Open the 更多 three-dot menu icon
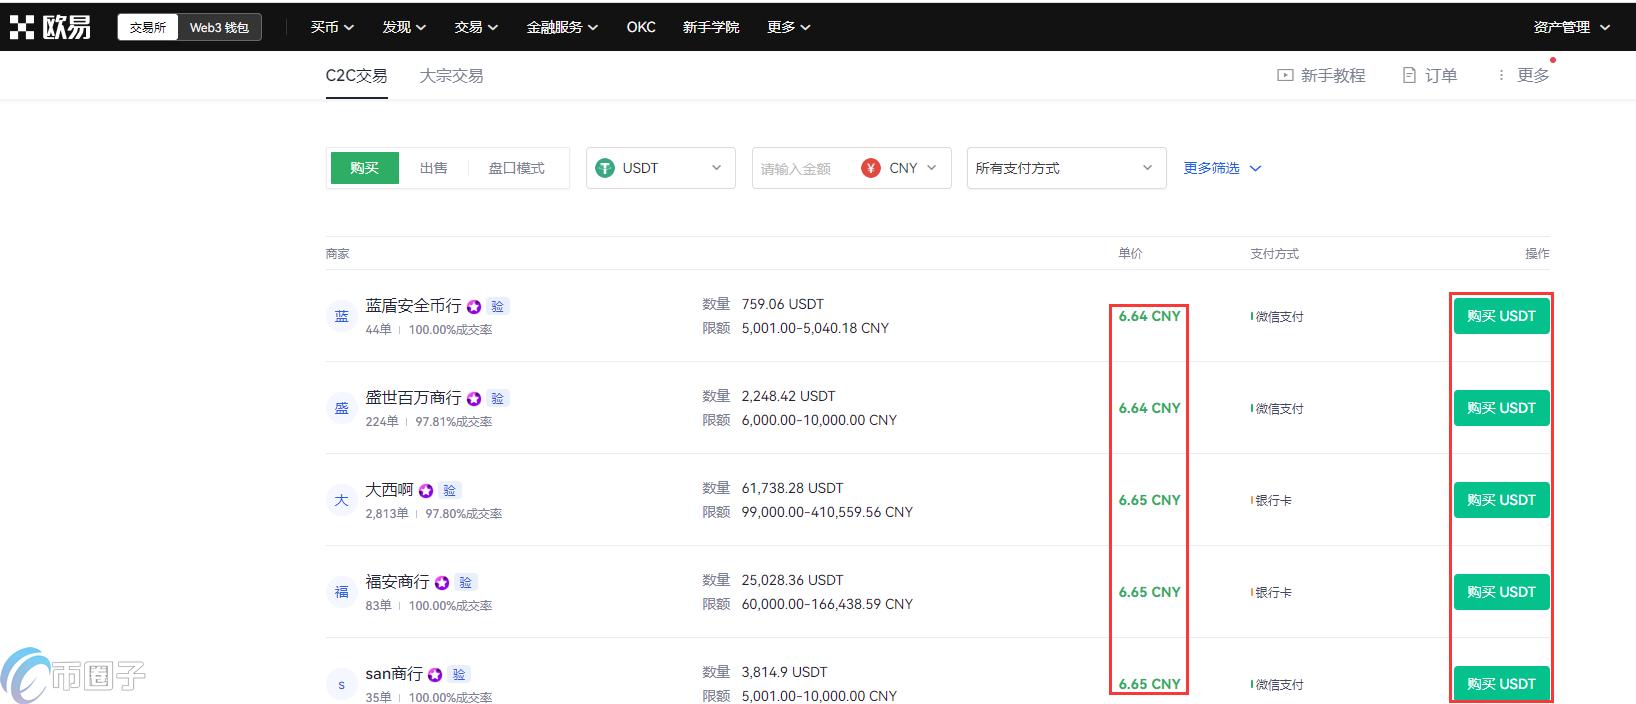The width and height of the screenshot is (1636, 704). click(1501, 75)
